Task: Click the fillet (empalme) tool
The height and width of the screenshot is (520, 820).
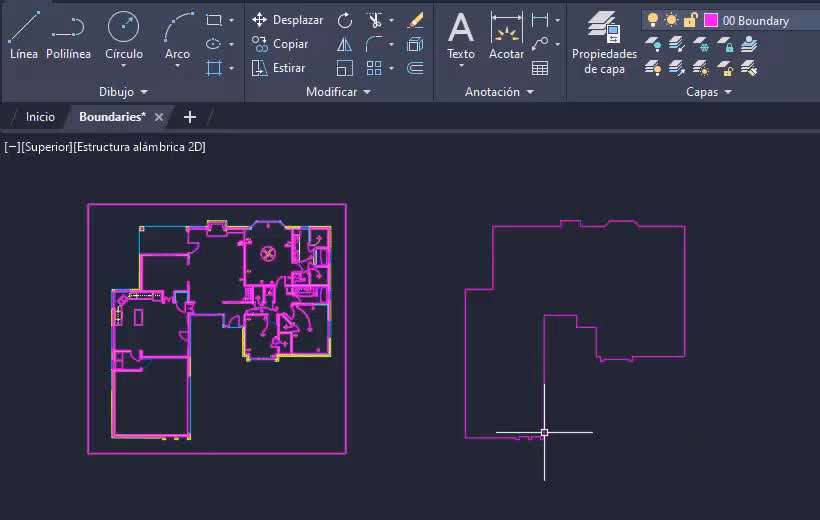Action: point(374,44)
